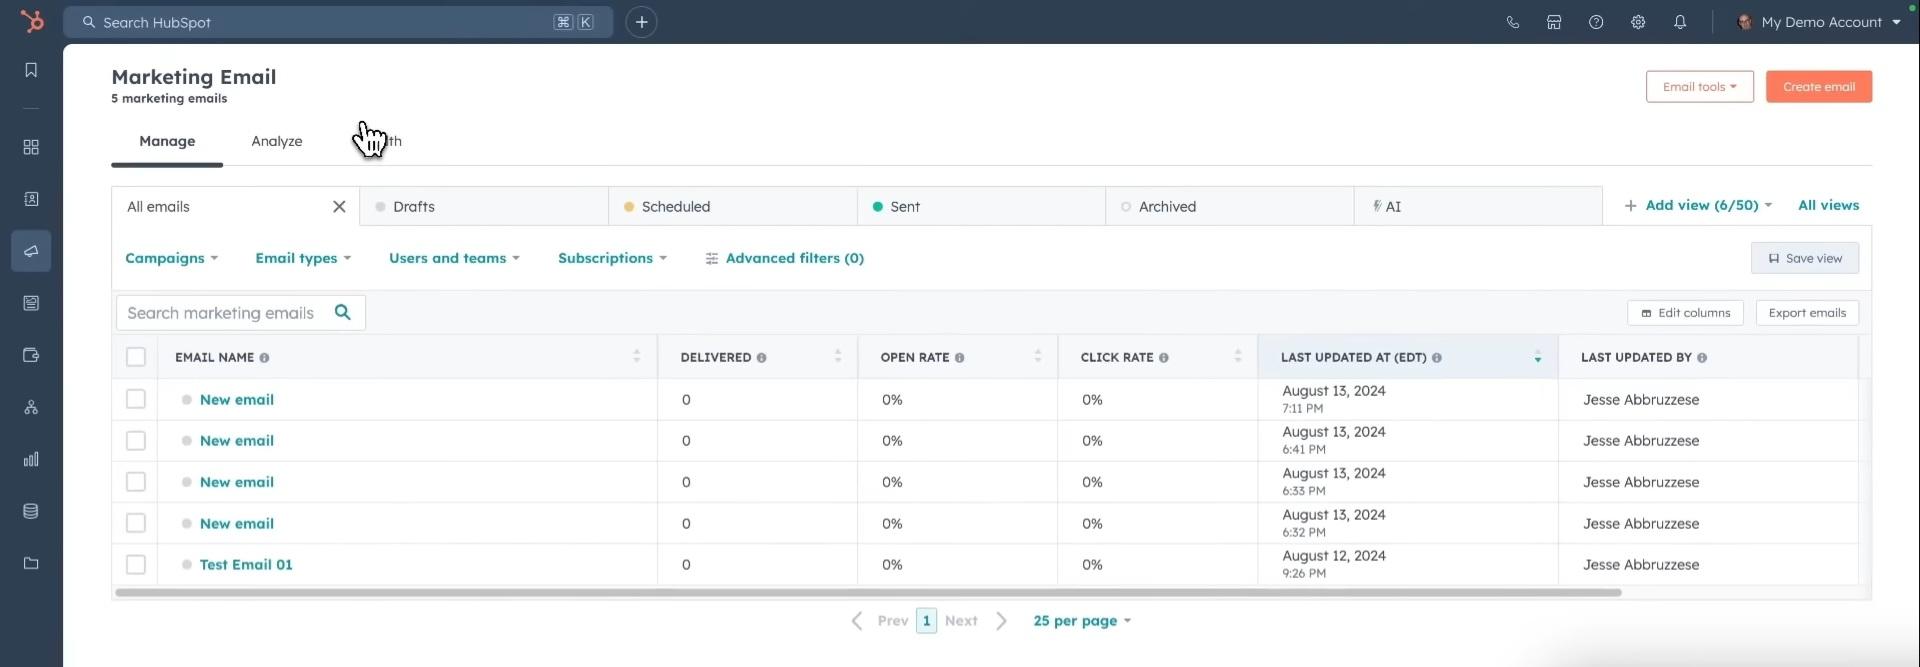Click Delivered column info icon

(761, 358)
